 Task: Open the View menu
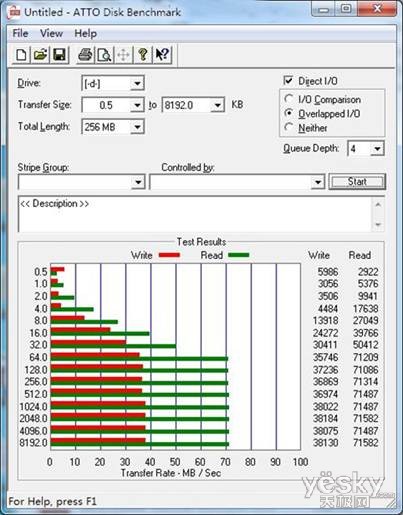pos(51,33)
